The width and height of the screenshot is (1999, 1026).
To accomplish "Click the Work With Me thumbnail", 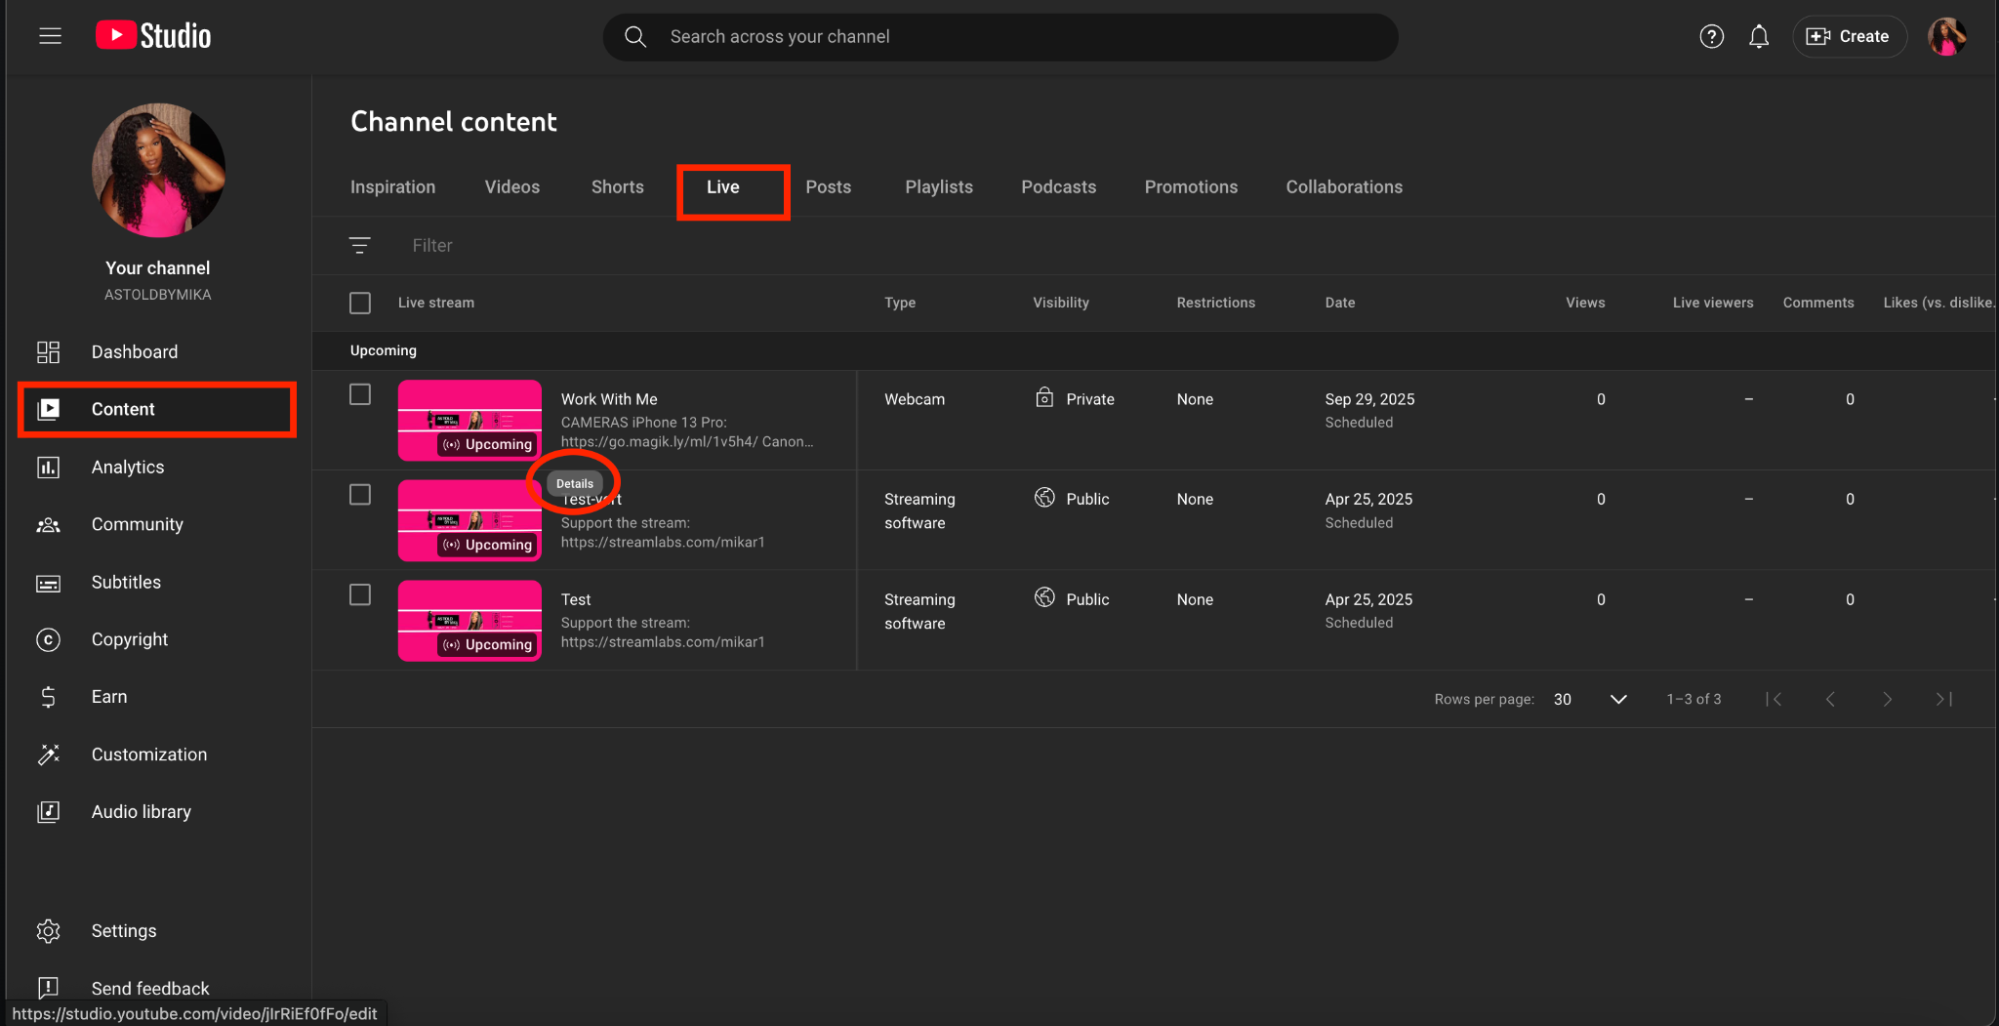I will pyautogui.click(x=469, y=420).
